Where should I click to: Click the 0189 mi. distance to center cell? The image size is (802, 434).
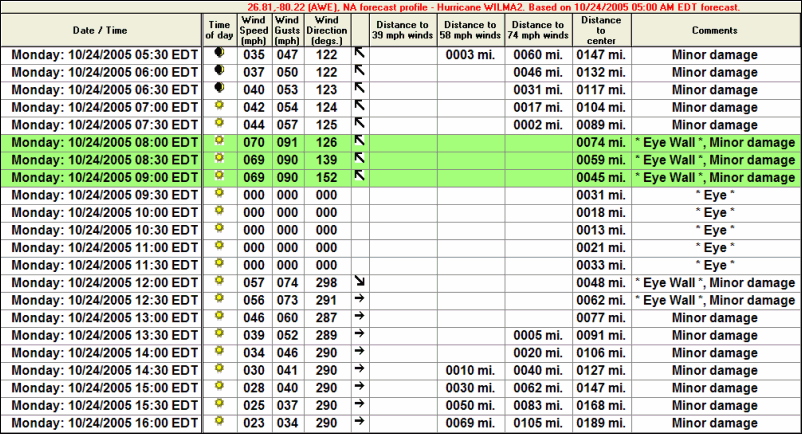(x=601, y=422)
